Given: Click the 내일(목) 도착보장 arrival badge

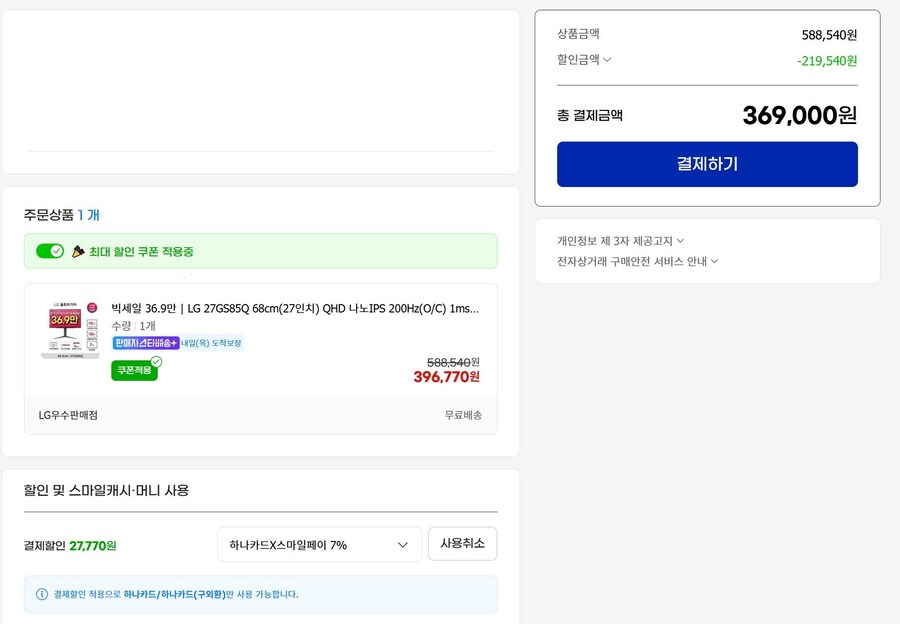Looking at the screenshot, I should pyautogui.click(x=210, y=344).
